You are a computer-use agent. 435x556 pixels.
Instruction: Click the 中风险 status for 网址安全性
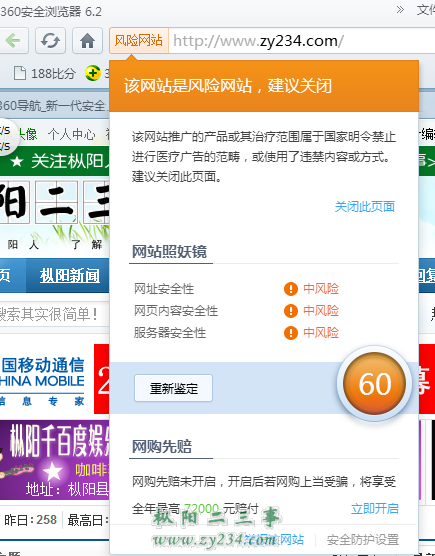click(x=321, y=289)
